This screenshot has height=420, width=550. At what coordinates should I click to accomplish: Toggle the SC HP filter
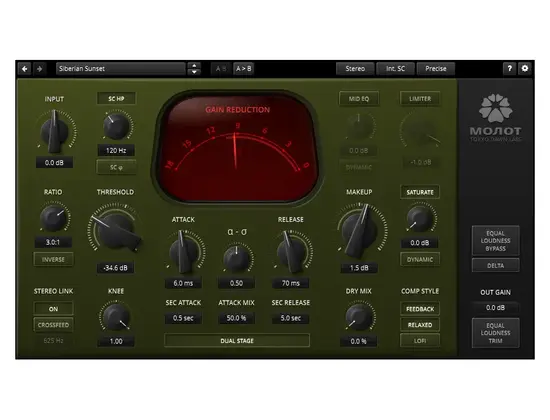pyautogui.click(x=116, y=99)
